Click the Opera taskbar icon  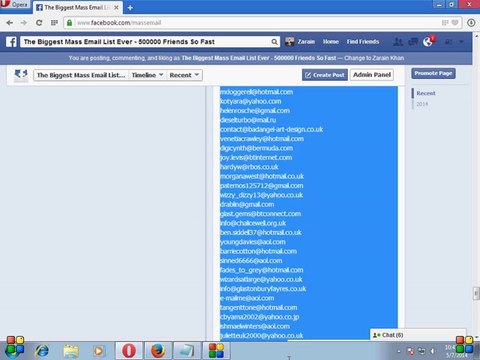[129, 351]
